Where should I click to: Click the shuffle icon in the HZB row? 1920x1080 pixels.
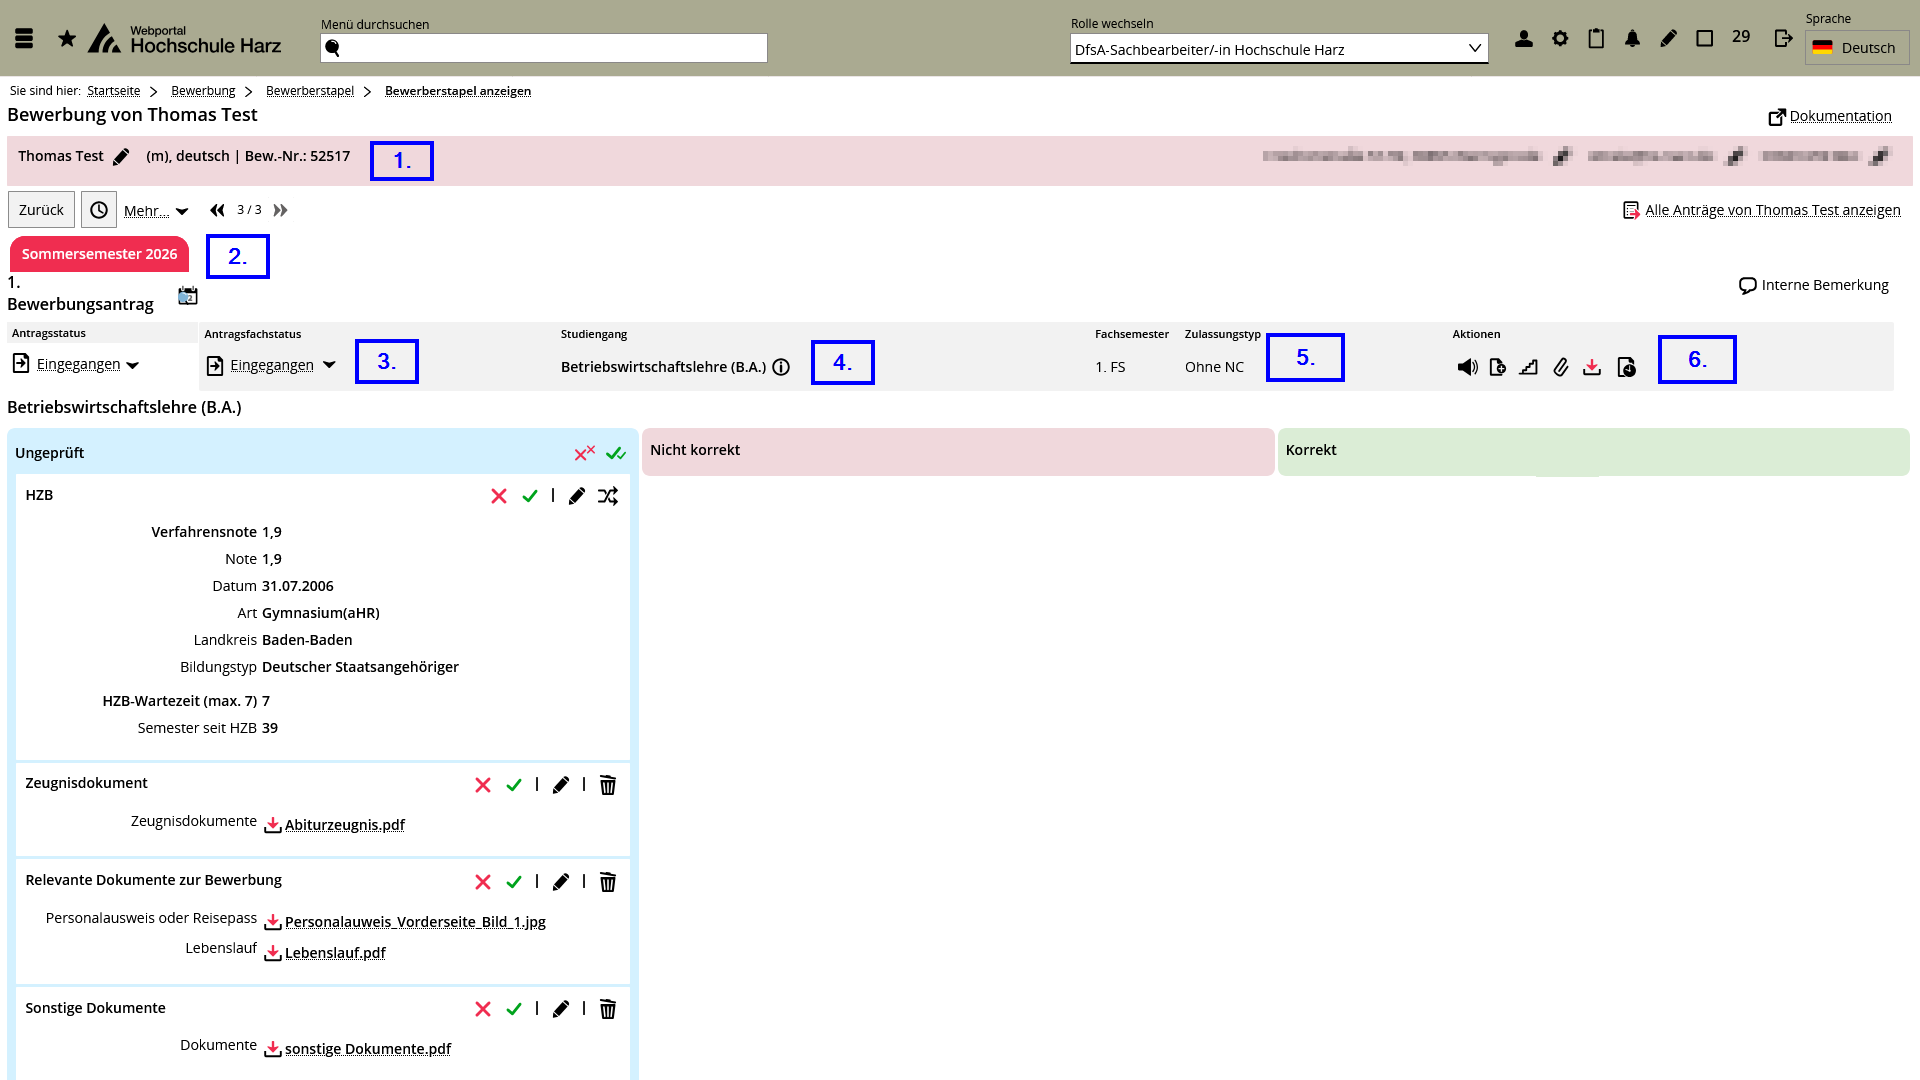pyautogui.click(x=608, y=496)
